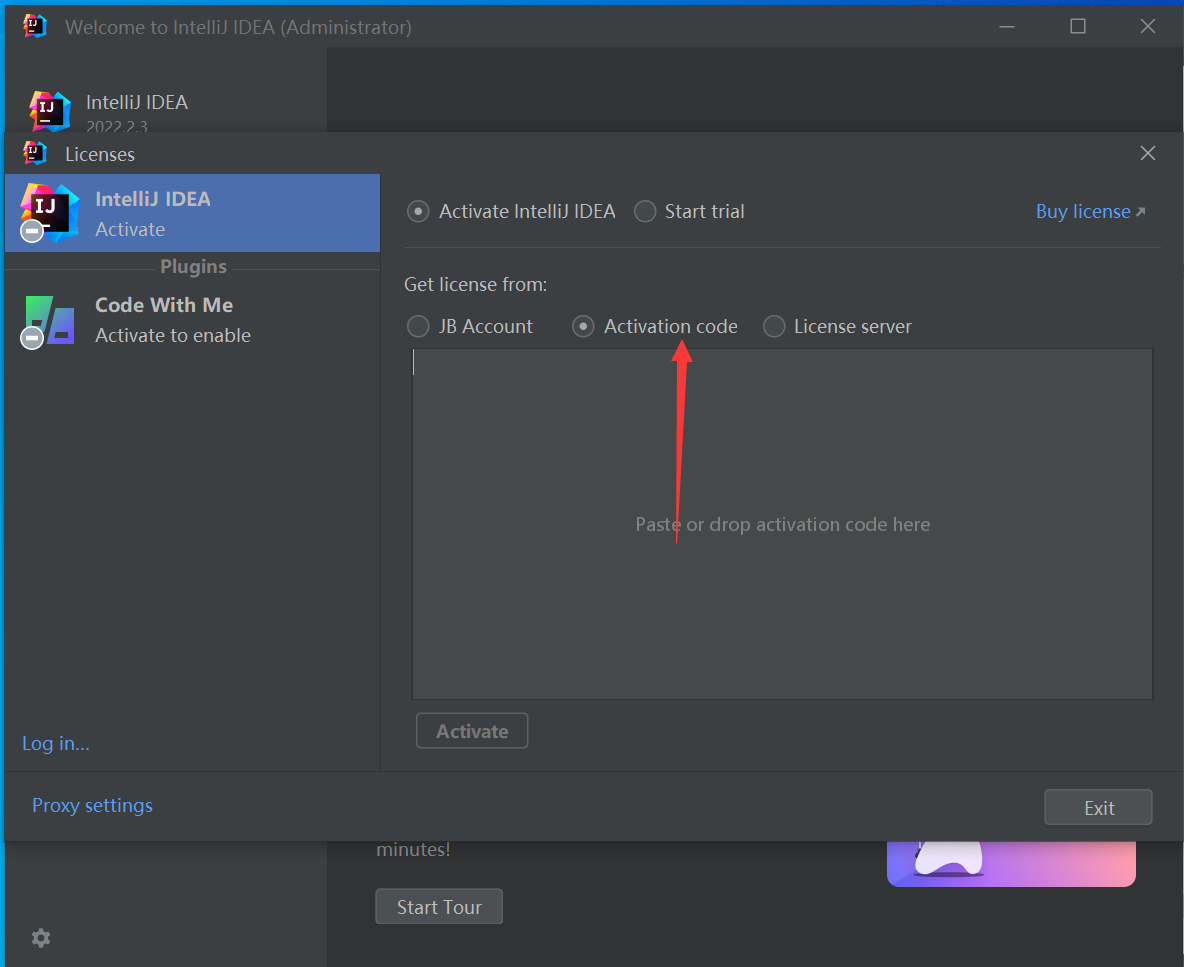Click the IntelliJ IDEA logo on Welcome screen
The image size is (1184, 967).
tap(49, 111)
